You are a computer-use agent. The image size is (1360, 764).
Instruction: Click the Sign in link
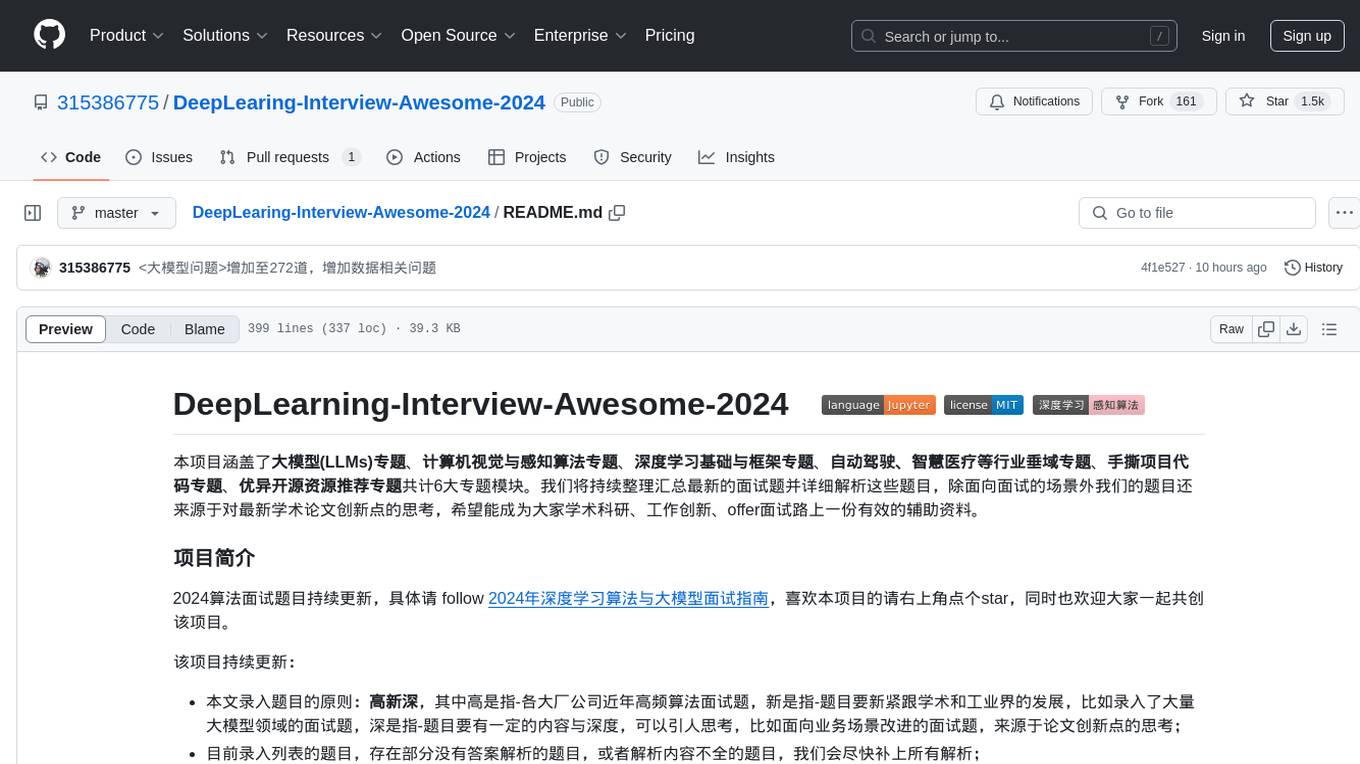coord(1223,36)
